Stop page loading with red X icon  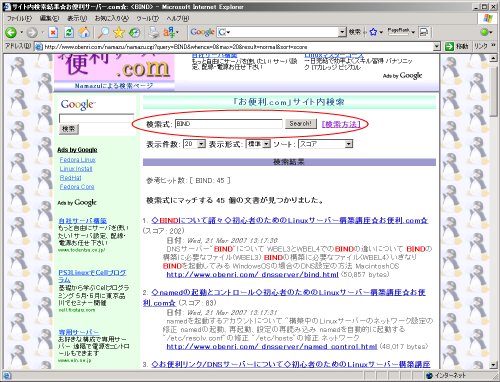tap(53, 32)
